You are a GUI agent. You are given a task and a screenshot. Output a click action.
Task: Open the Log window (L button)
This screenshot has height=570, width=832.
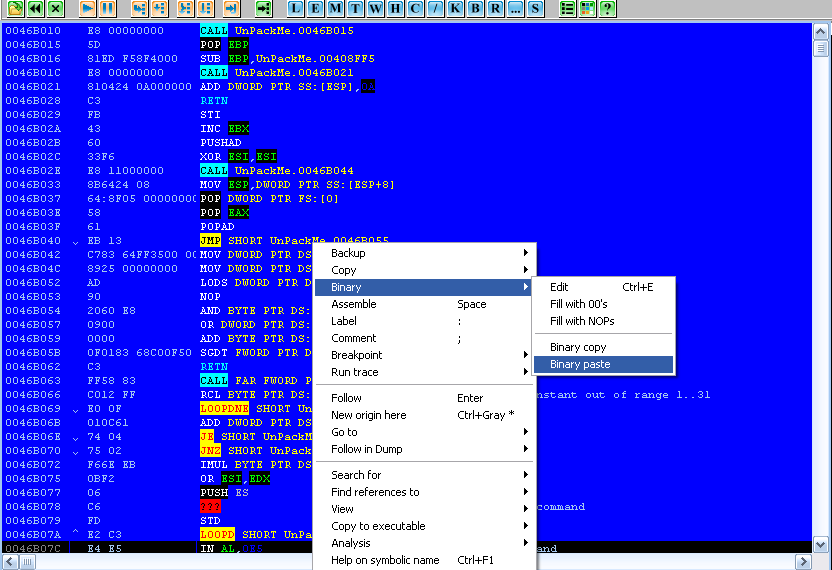coord(296,8)
